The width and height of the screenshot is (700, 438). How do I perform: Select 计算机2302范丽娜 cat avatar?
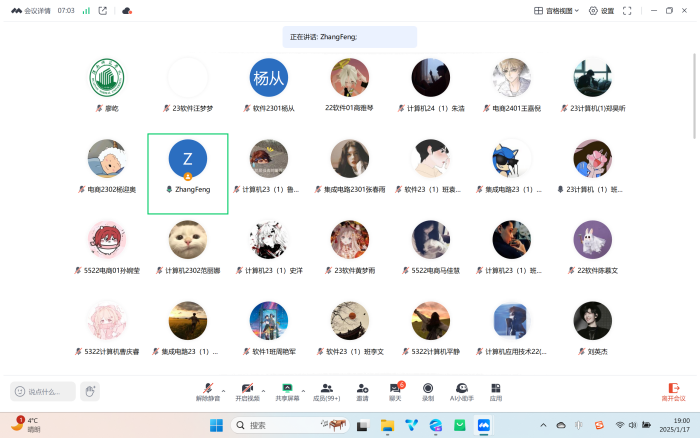point(188,240)
